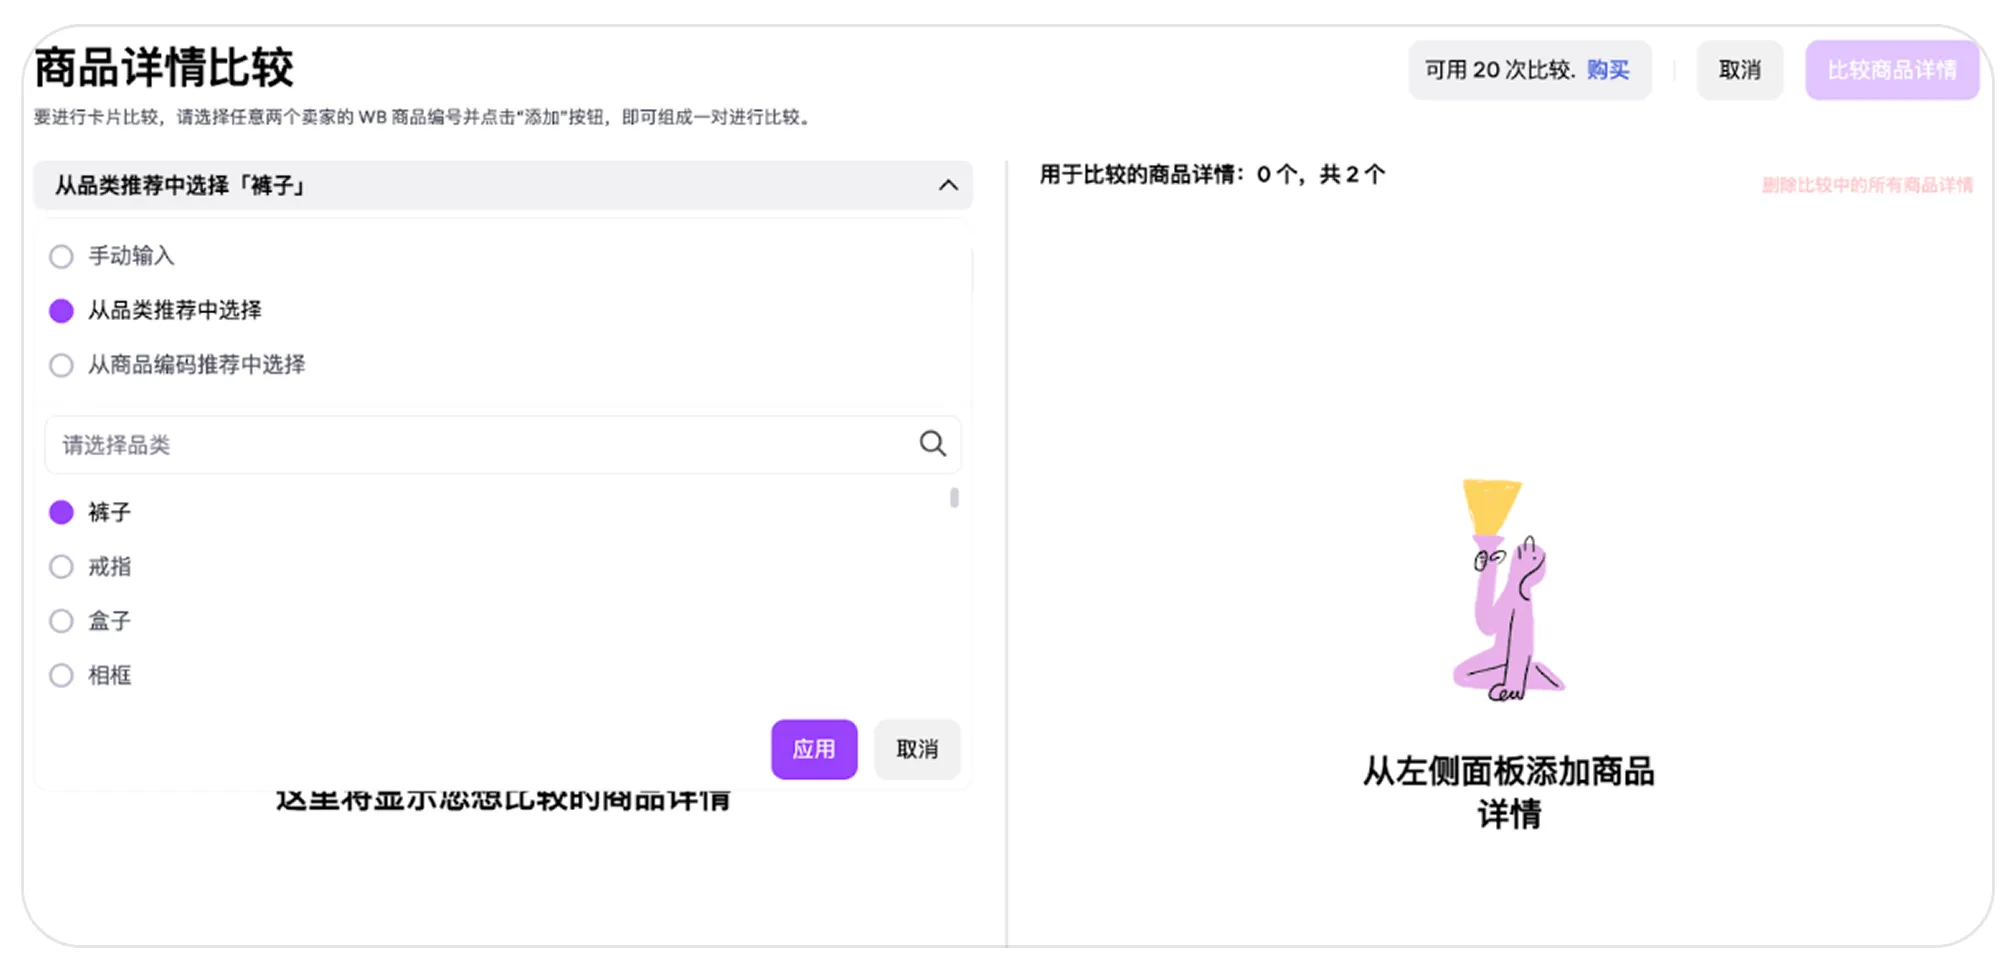Open the 购买 link
This screenshot has width=2016, height=972.
1608,70
